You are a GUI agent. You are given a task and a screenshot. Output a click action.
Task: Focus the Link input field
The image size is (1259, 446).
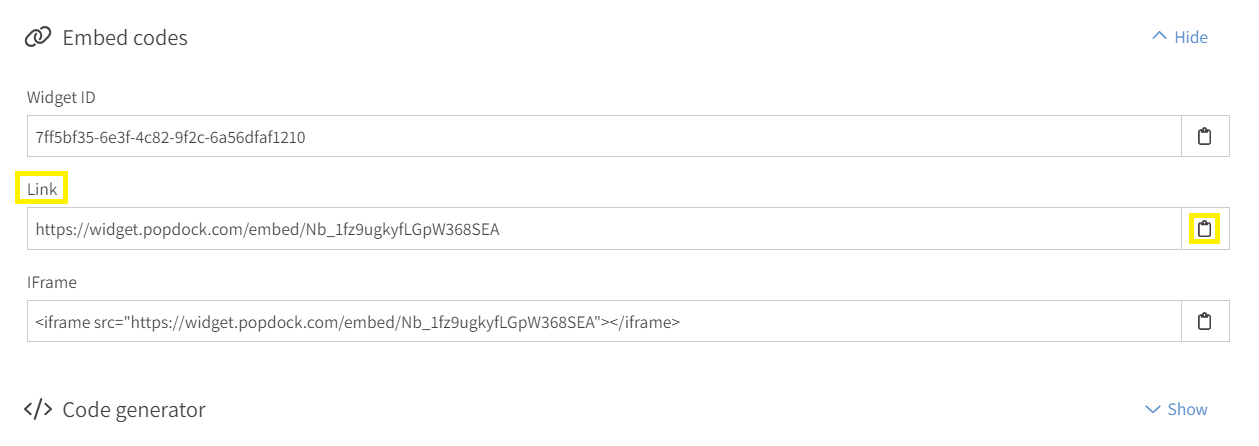click(x=605, y=229)
